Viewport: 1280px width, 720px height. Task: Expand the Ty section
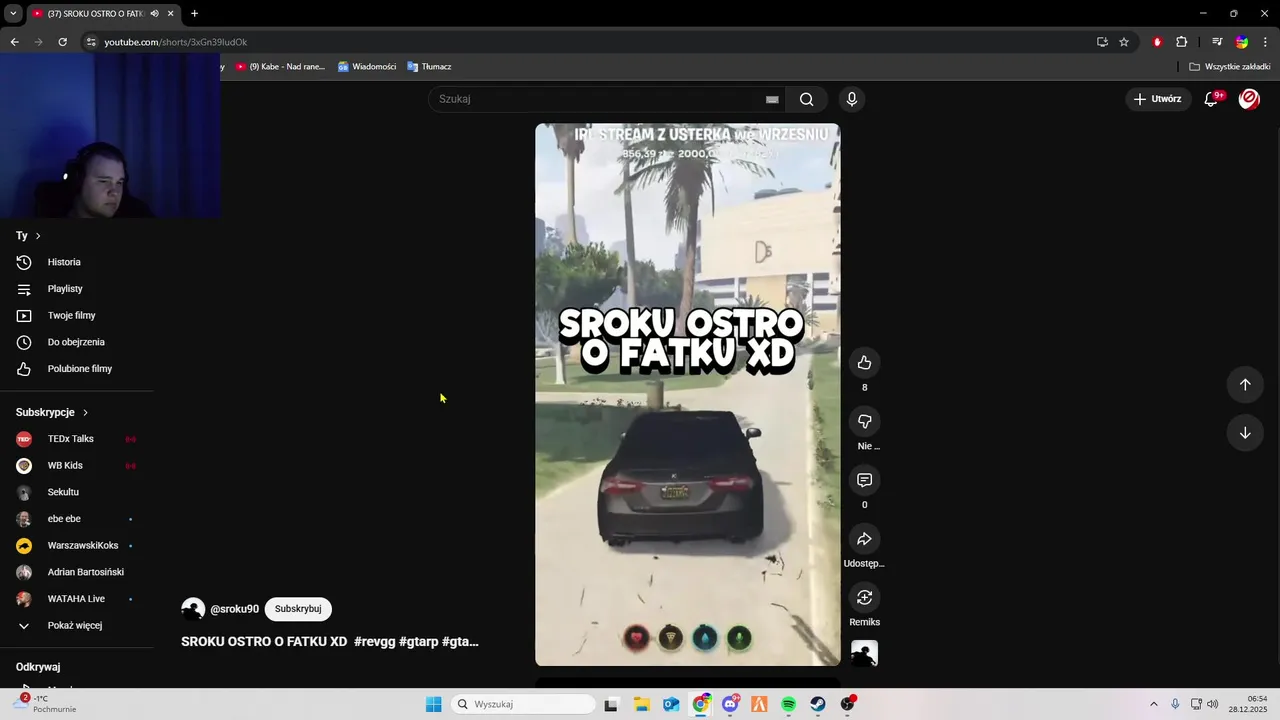coord(28,236)
